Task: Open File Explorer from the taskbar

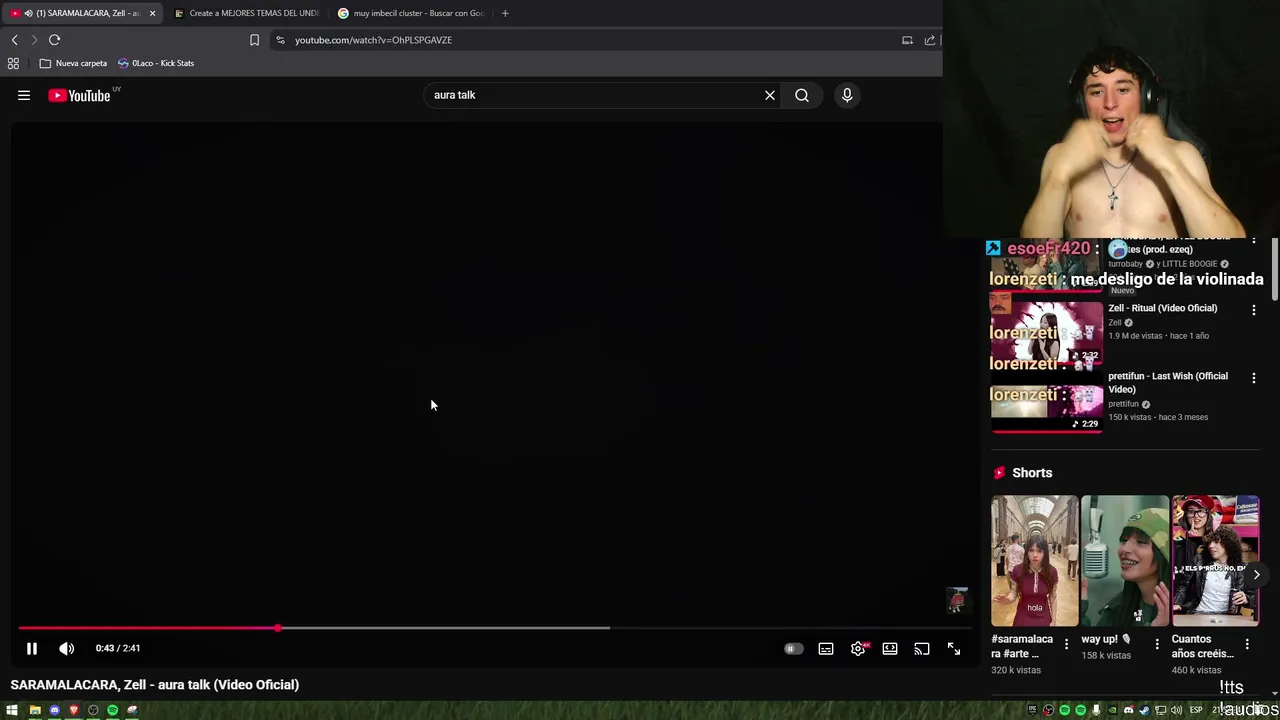Action: click(x=35, y=710)
